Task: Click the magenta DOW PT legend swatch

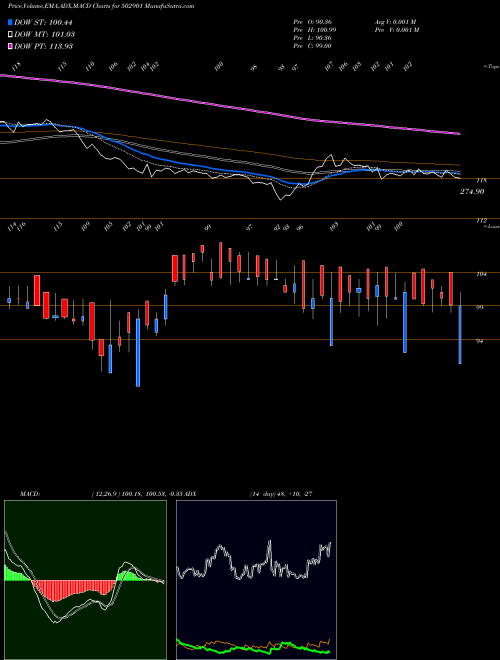Action: (10, 46)
